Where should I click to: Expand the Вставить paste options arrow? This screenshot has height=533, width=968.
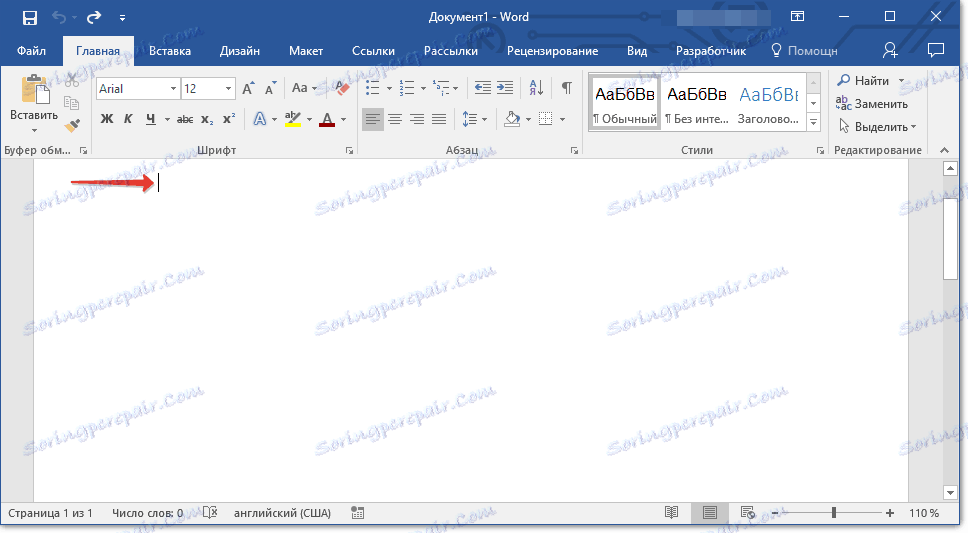point(34,130)
